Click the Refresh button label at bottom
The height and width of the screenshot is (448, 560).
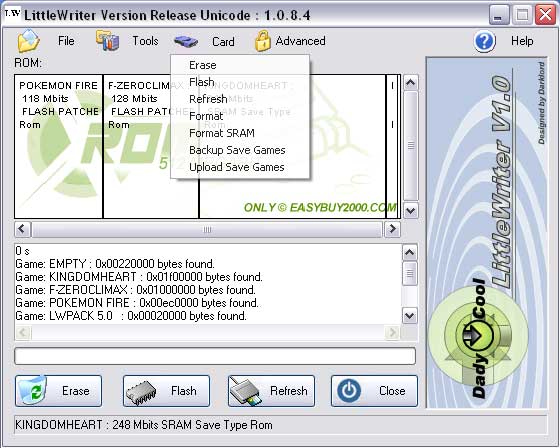click(x=289, y=391)
